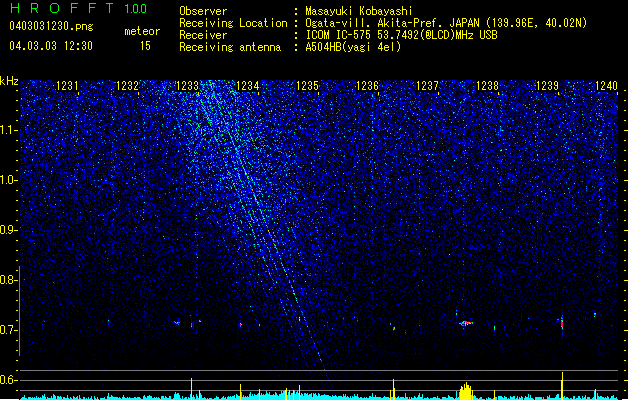This screenshot has width=629, height=400.
Task: Click the red meteor echo just after 1239
Action: point(562,323)
